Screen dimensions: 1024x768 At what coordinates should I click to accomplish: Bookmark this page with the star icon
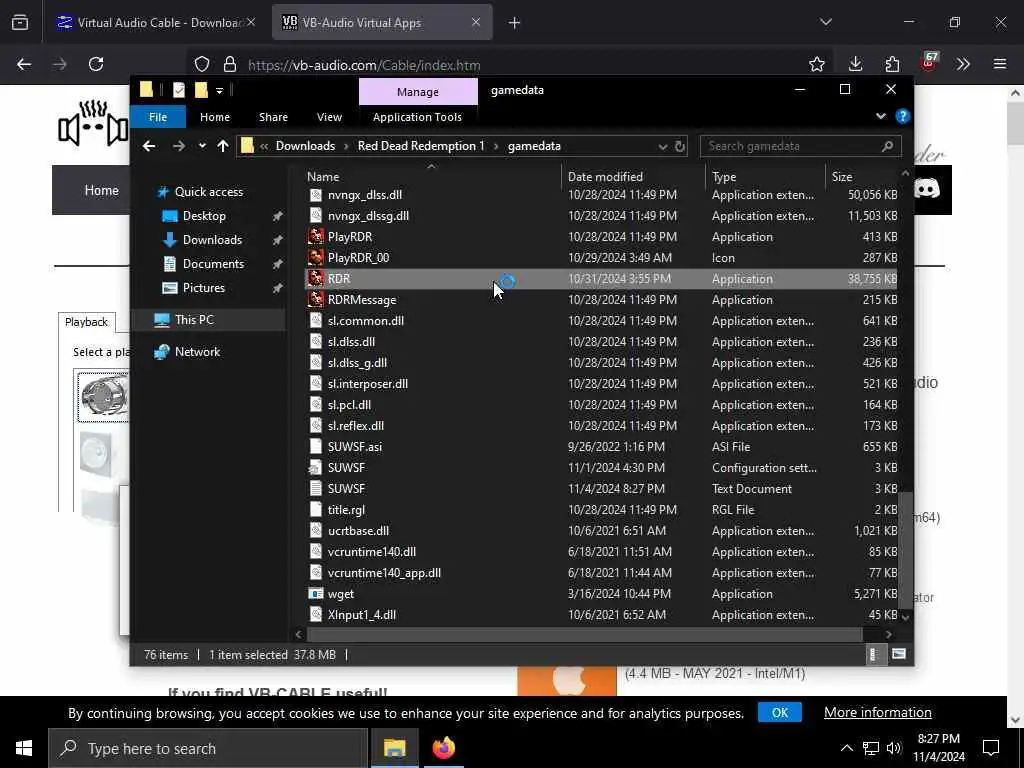[816, 64]
